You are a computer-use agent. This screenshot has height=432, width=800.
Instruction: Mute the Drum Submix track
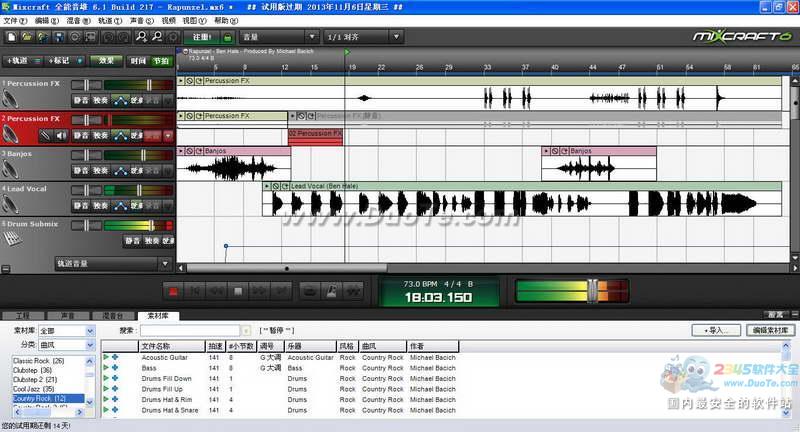[x=133, y=241]
